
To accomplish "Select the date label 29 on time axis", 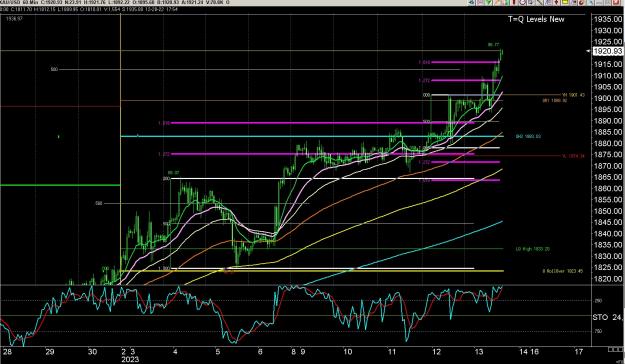I will coord(49,352).
